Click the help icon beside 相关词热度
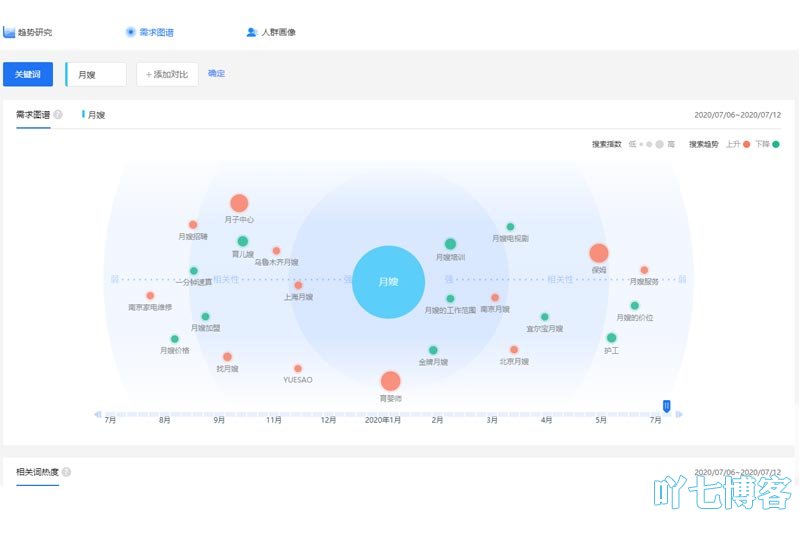This screenshot has width=800, height=533. coord(66,472)
